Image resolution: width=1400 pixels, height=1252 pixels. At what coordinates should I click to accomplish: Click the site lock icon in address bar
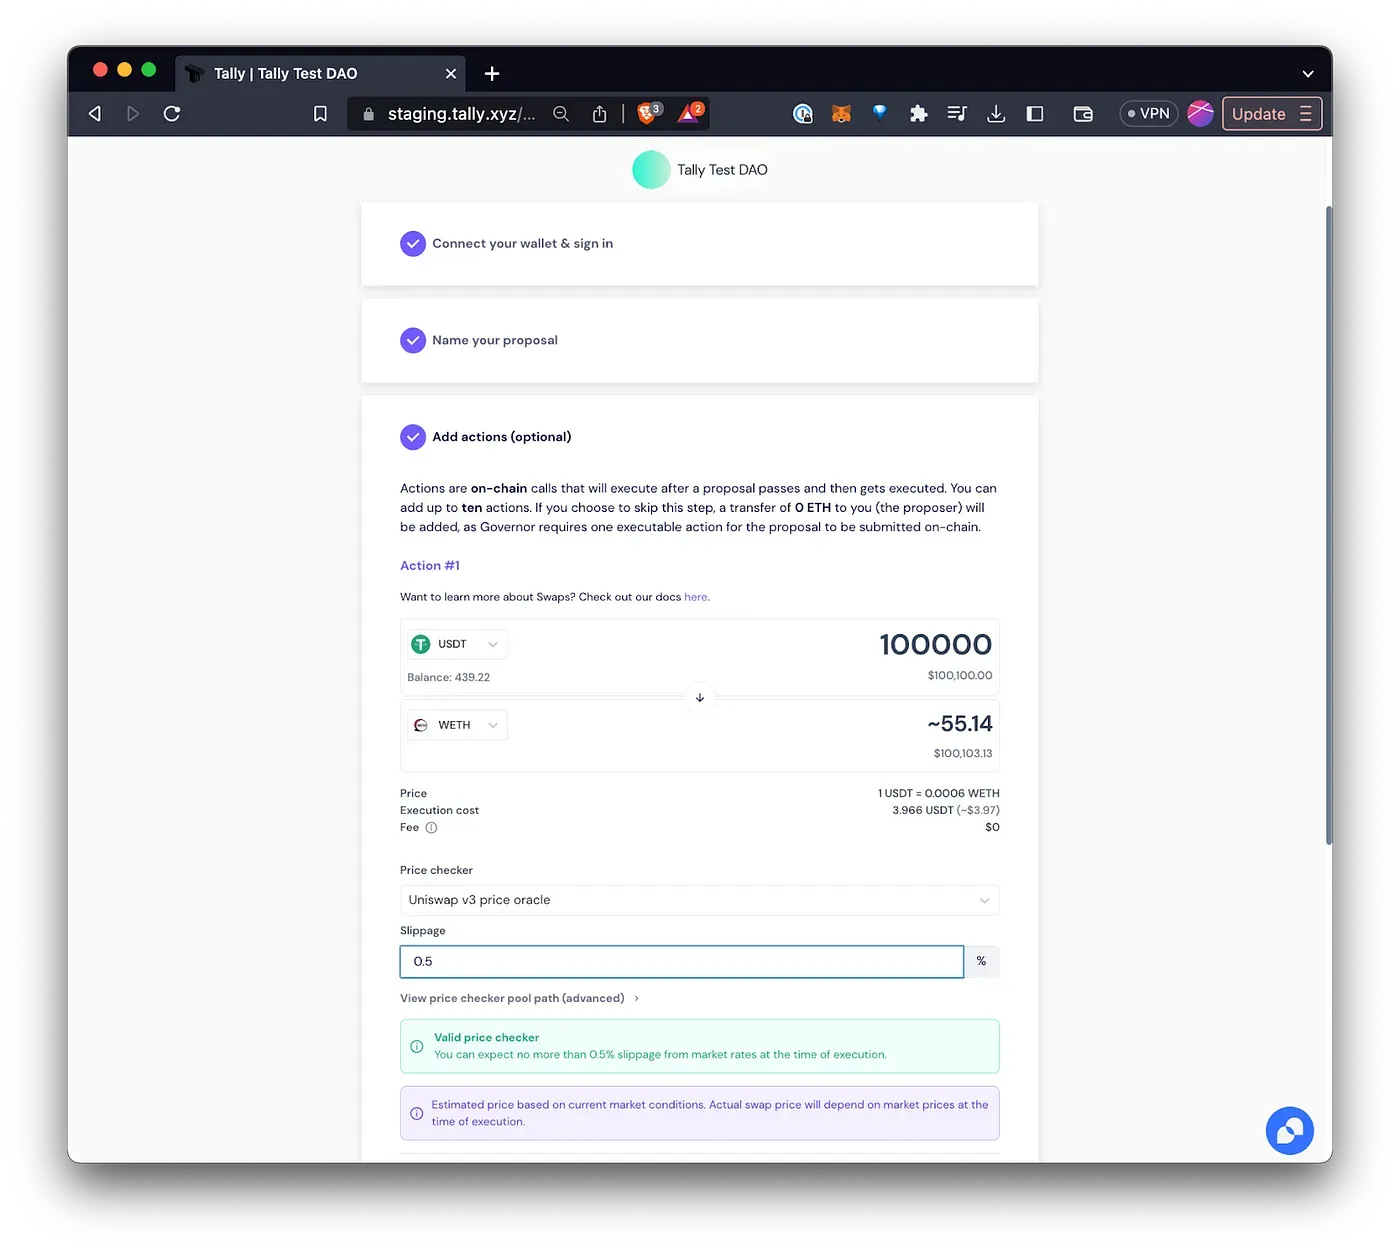click(x=368, y=114)
